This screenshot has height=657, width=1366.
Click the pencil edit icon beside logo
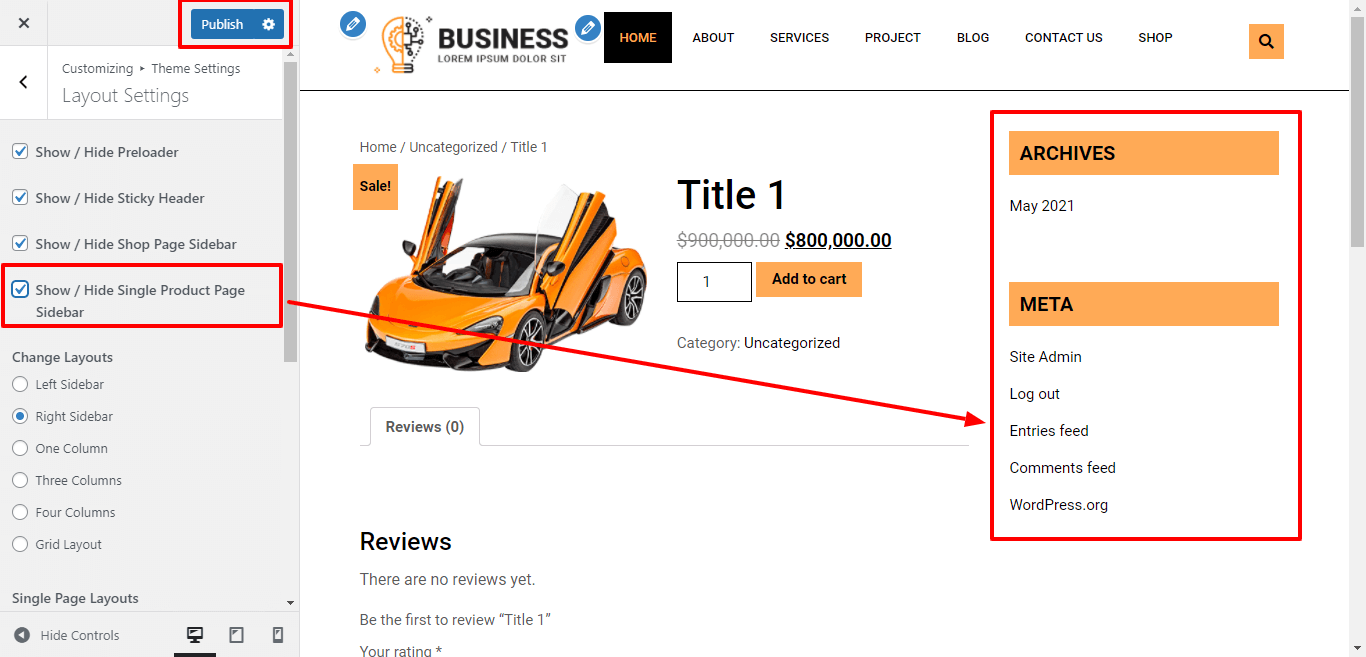[353, 25]
